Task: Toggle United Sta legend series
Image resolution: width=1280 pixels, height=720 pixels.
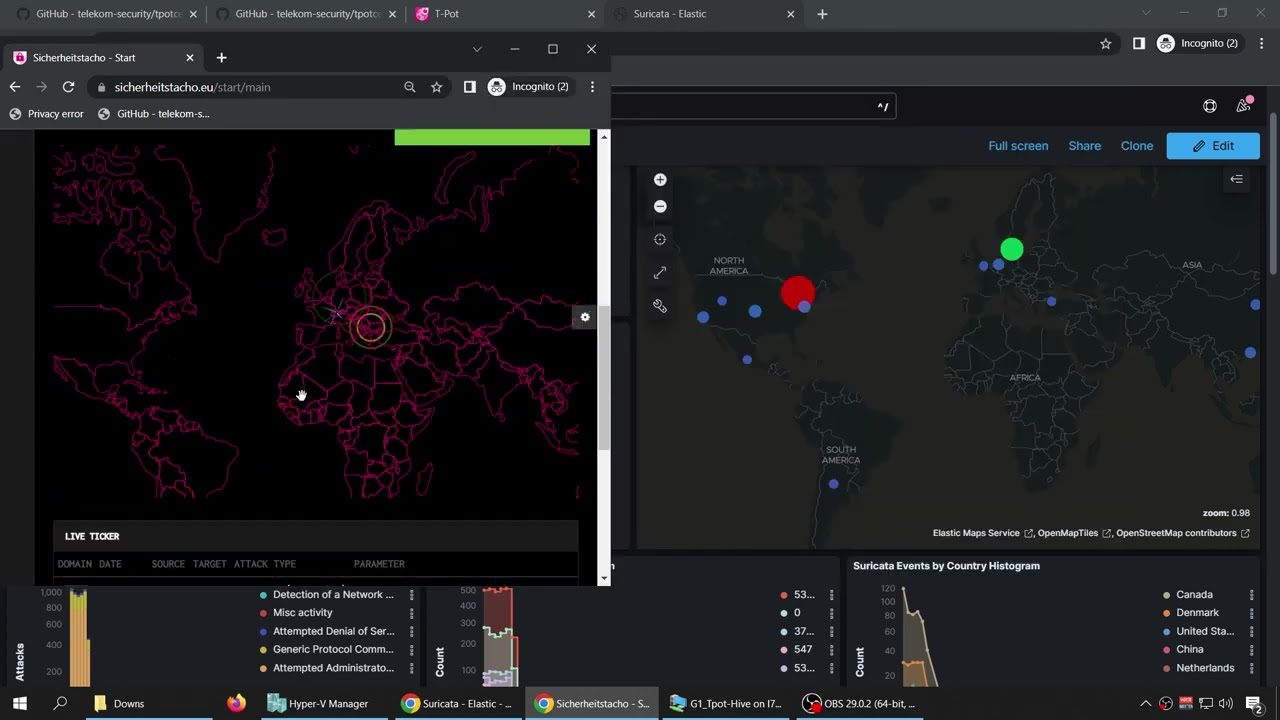Action: click(x=1204, y=632)
